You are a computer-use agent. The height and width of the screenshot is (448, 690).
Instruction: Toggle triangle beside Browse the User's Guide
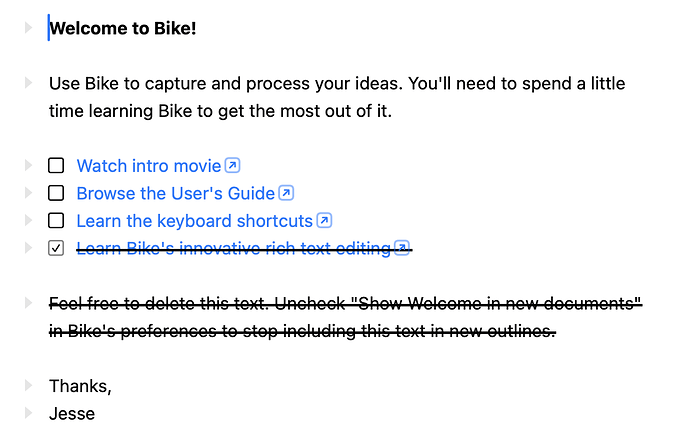tap(29, 193)
